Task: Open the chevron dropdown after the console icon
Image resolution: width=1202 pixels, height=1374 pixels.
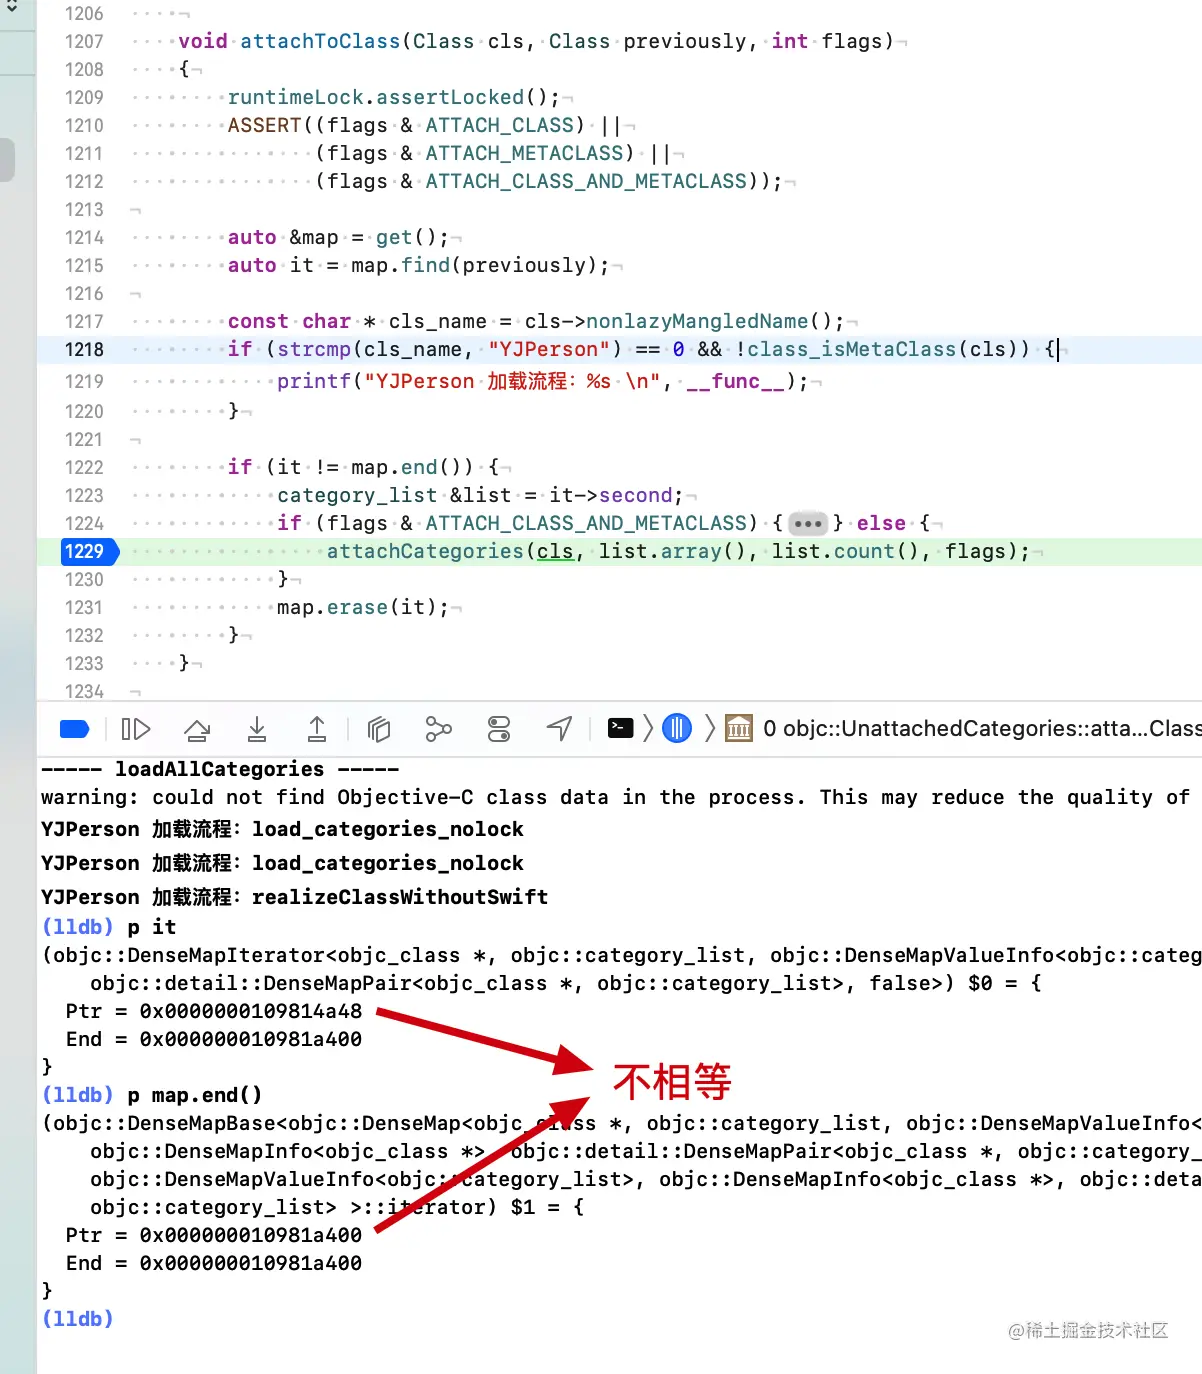Action: coord(648,729)
